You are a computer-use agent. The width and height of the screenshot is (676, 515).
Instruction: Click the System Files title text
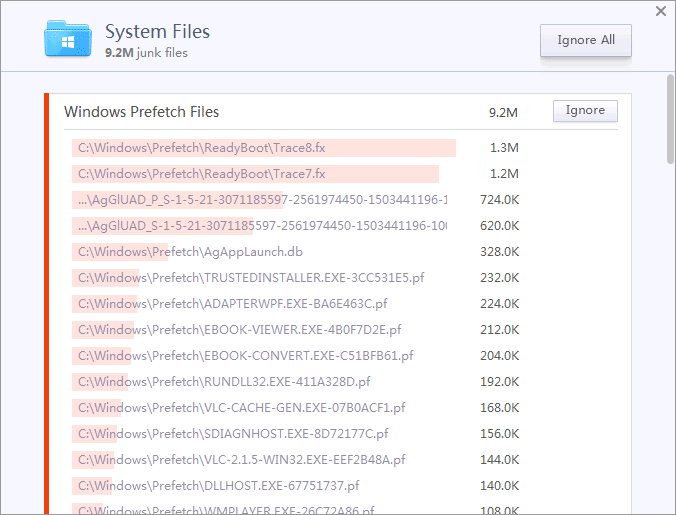tap(157, 32)
